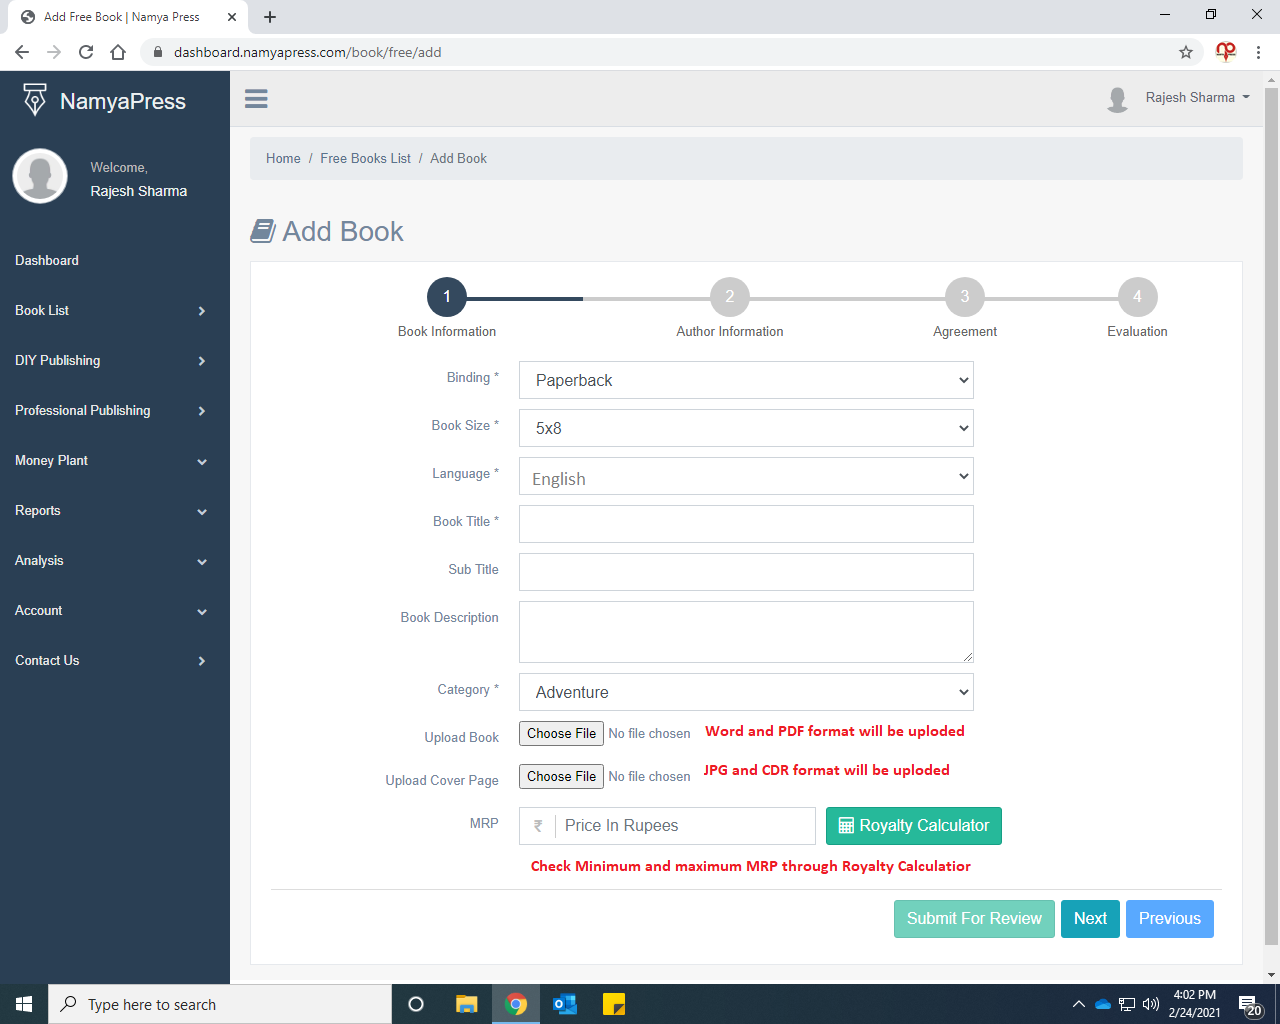Screen dimensions: 1280x1024
Task: Open the Book Size dropdown showing 5x8
Action: point(746,428)
